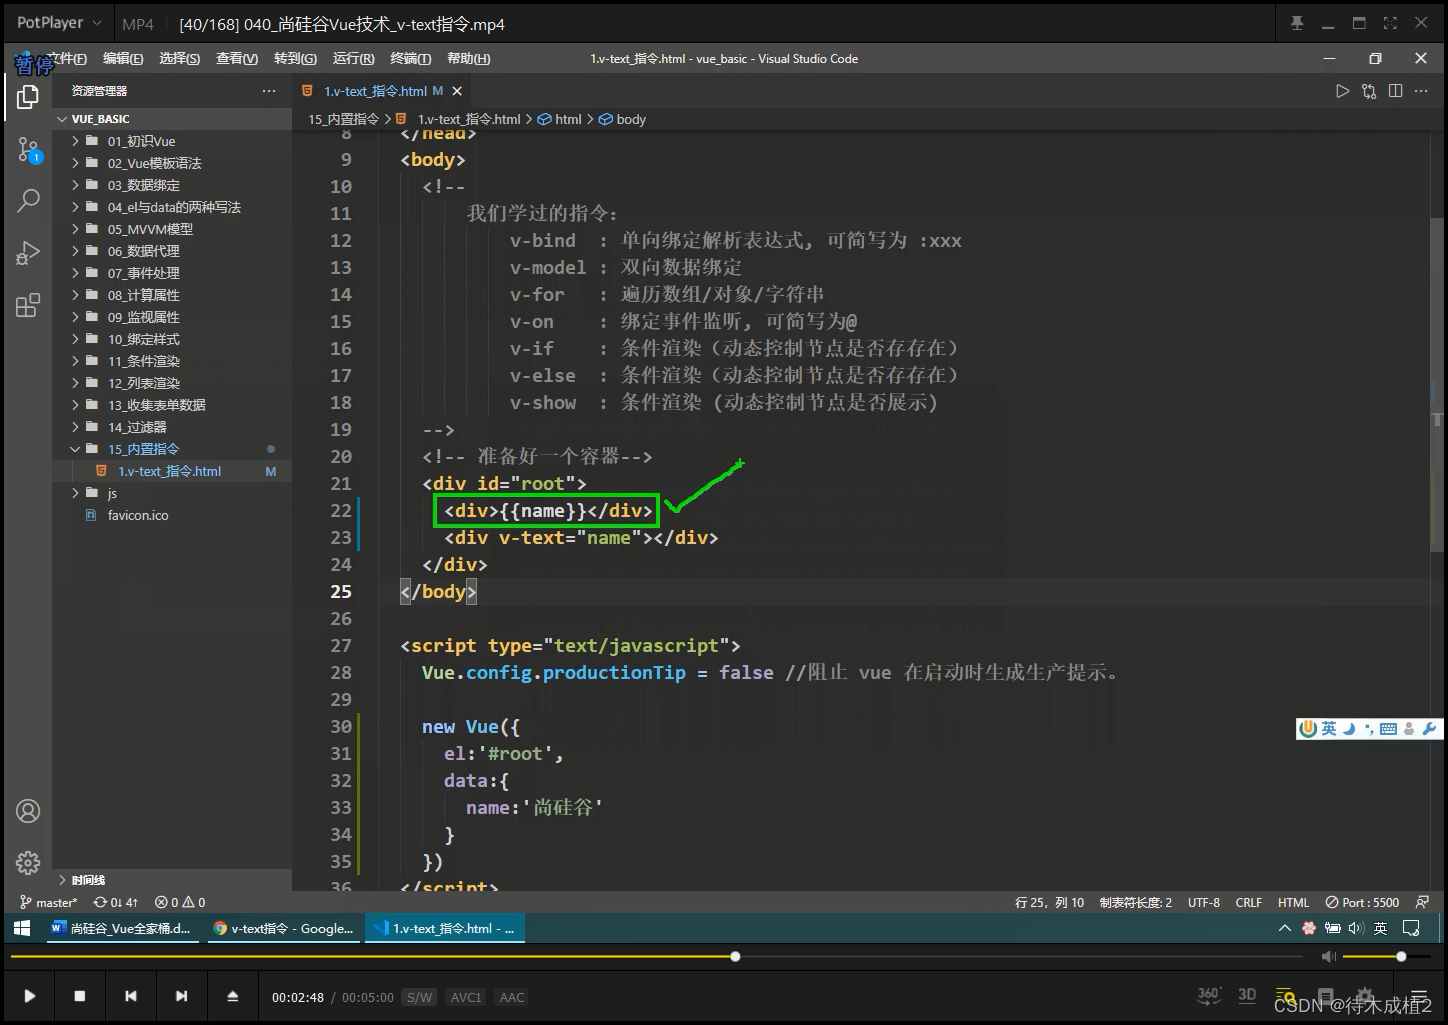Change HTML language mode in status bar
The image size is (1448, 1025).
pos(1293,902)
